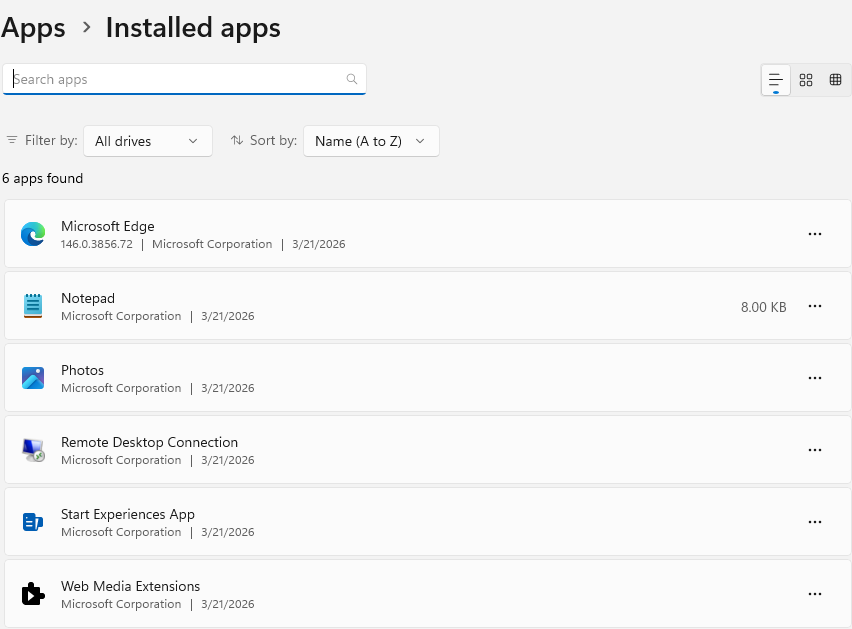Screen dimensions: 852x629
Task: Click the Start Experiences App icon
Action: click(x=33, y=522)
